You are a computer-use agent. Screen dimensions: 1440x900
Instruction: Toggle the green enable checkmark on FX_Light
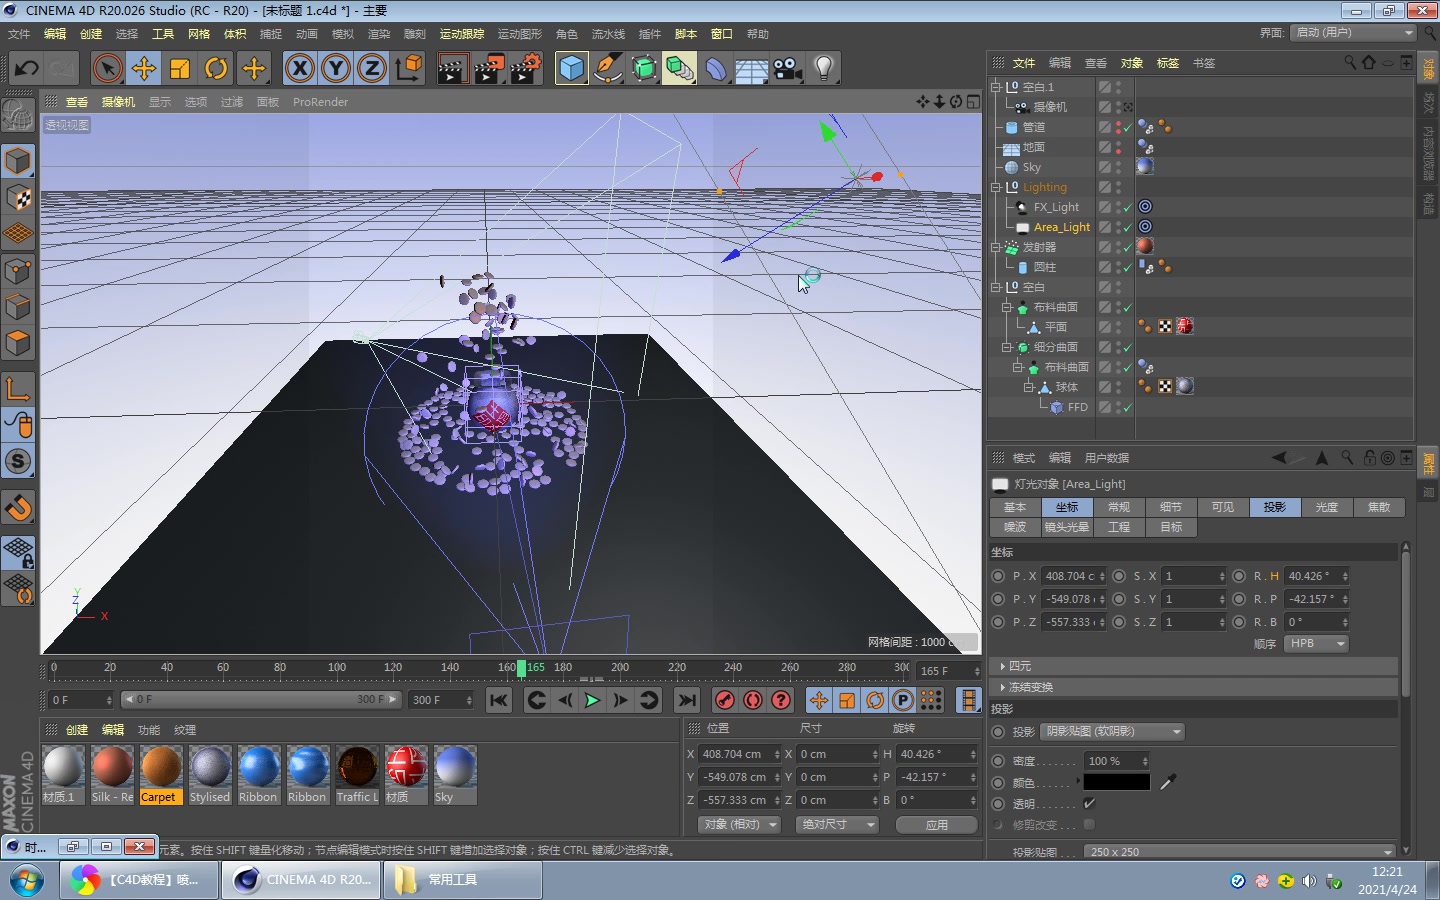pos(1129,207)
